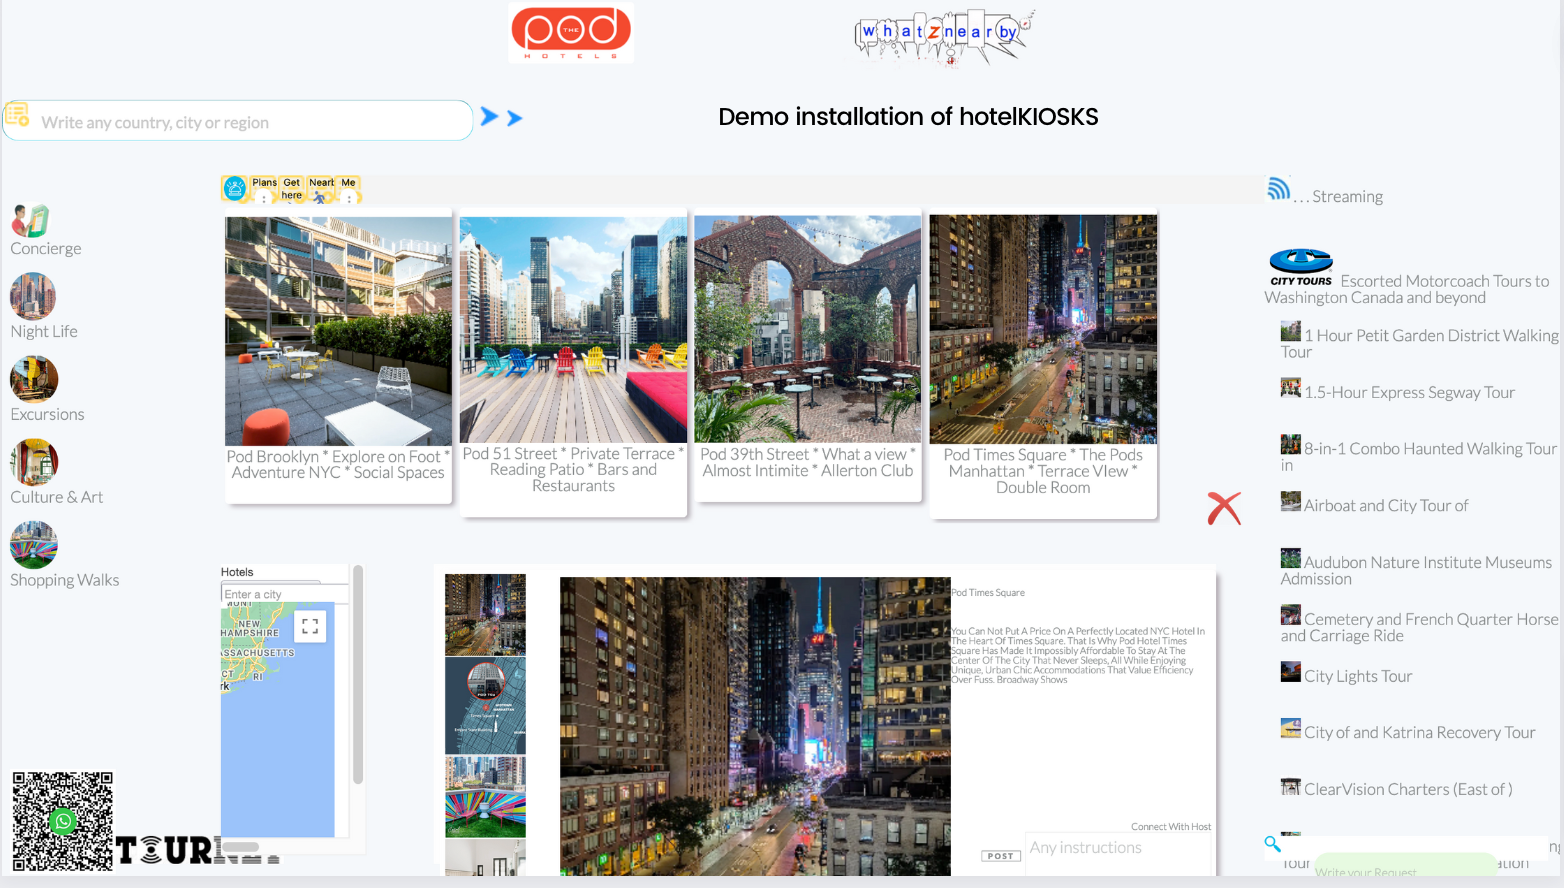Click the Concierge sidebar icon
The height and width of the screenshot is (888, 1564).
(31, 221)
